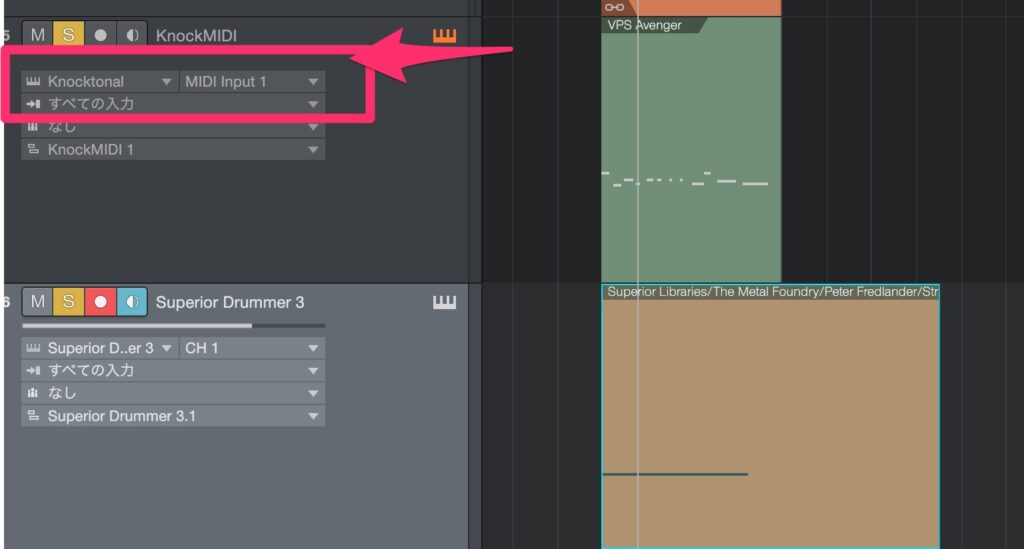Click the Superior Drummer 3 volume slider

pos(172,325)
